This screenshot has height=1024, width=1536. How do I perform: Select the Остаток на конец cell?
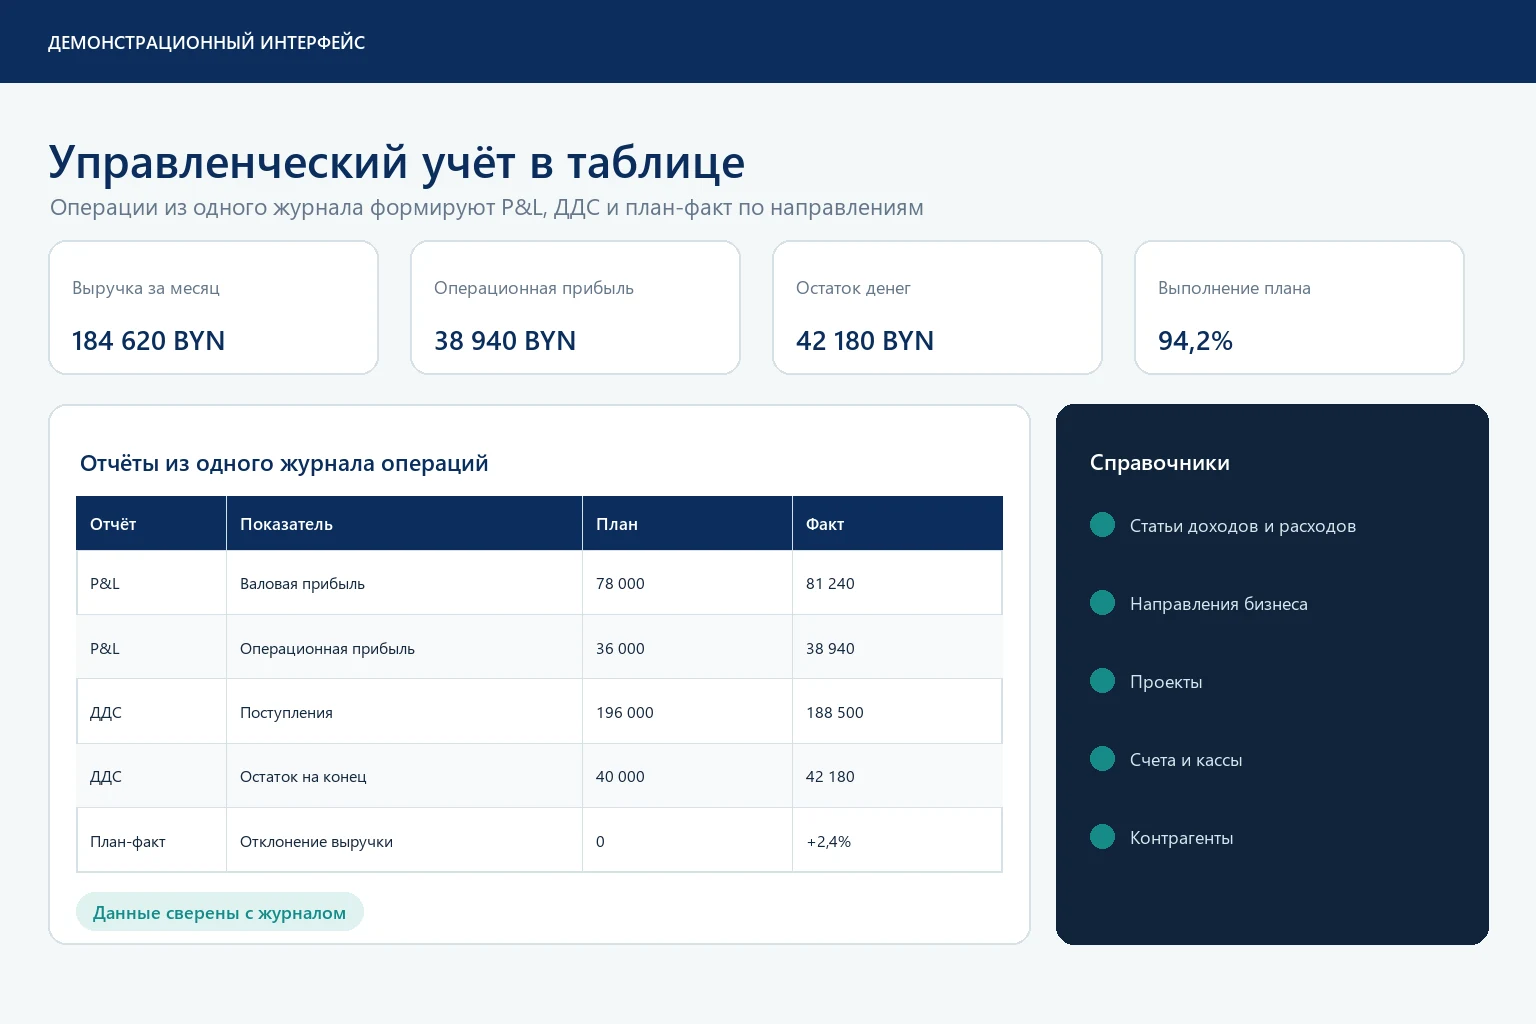[x=404, y=776]
